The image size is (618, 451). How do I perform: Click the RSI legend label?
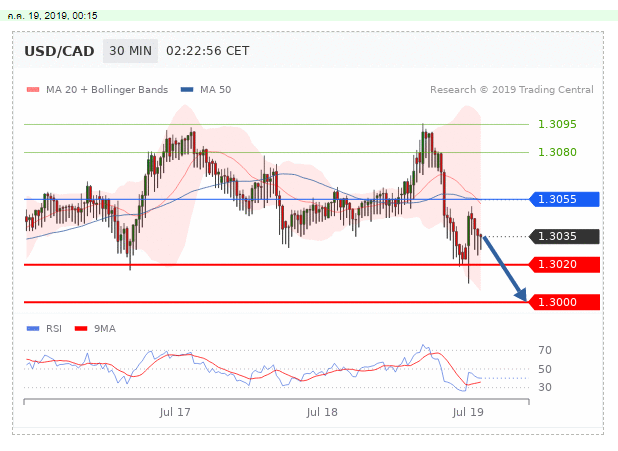(x=54, y=328)
